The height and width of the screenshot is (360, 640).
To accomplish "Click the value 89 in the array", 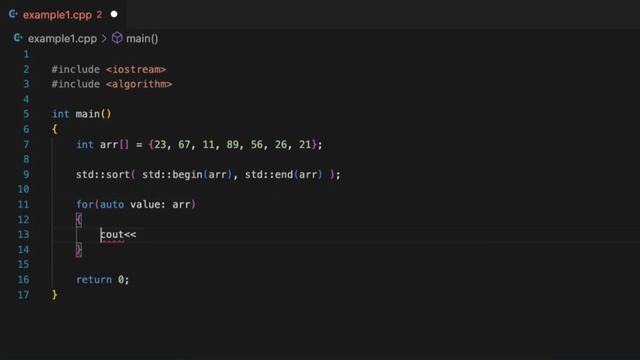I will coord(233,144).
